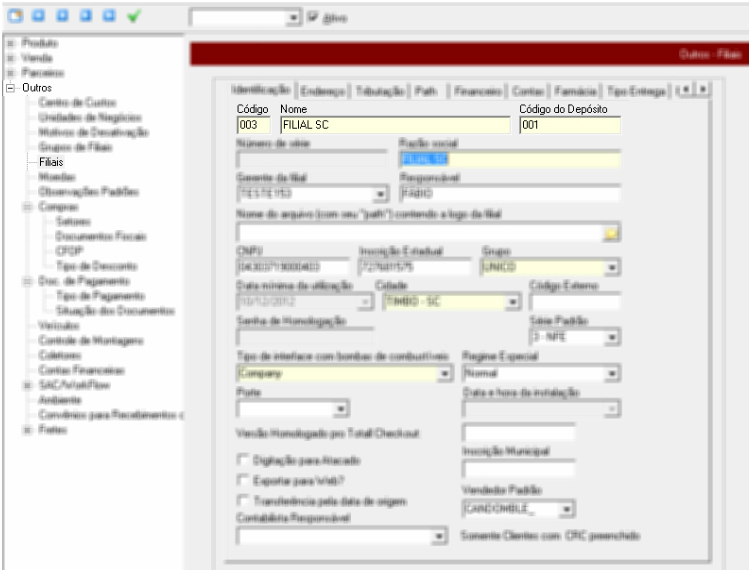Select Tipo de Pagamento tree item

[100, 296]
